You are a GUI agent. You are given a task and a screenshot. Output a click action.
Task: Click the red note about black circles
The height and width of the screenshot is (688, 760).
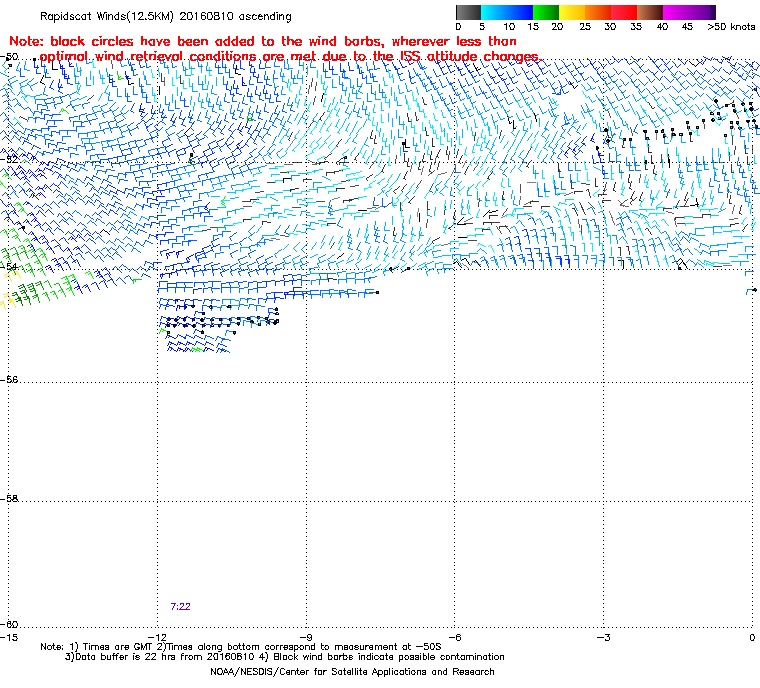click(x=274, y=49)
